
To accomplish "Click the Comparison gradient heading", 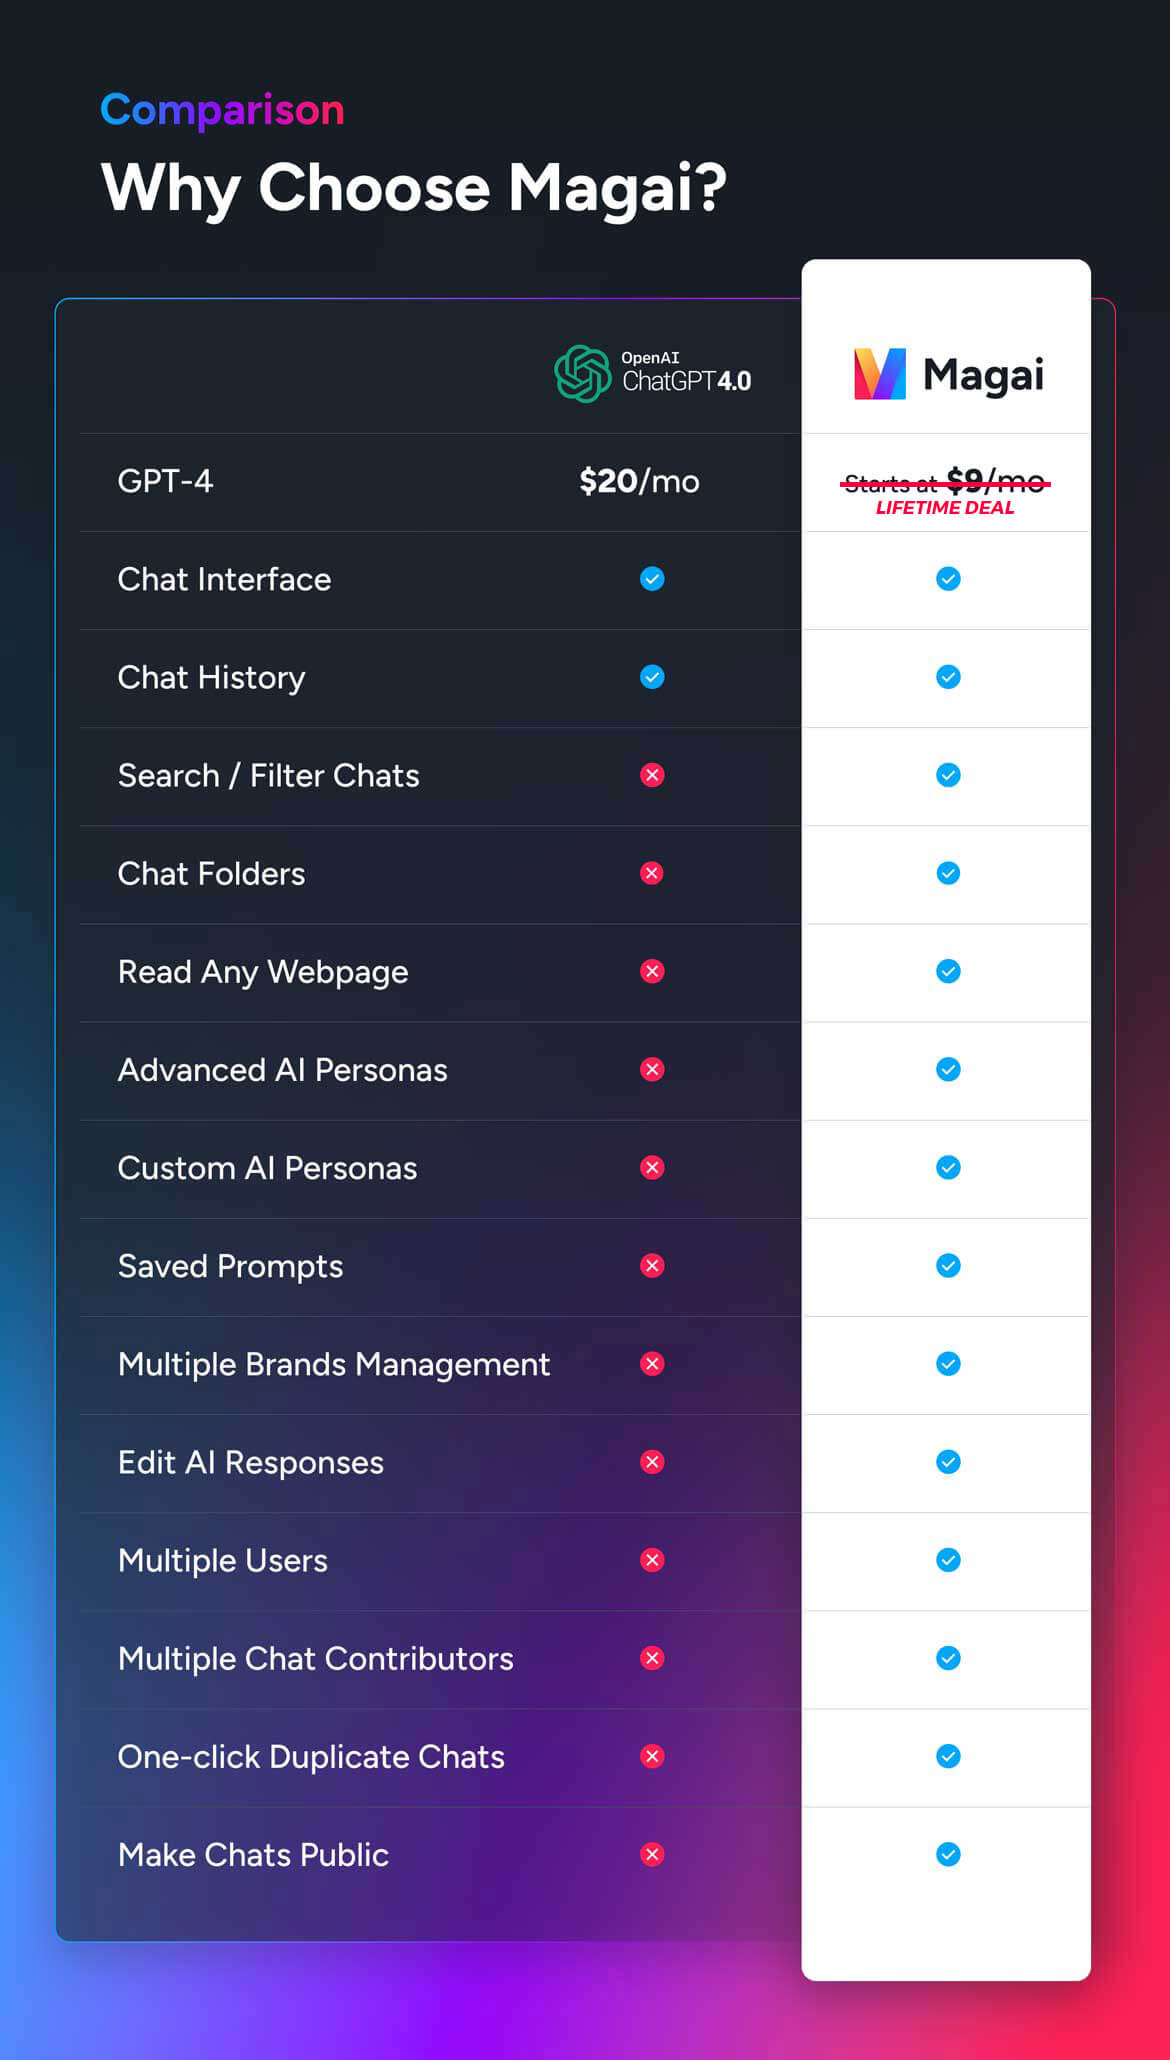I will [x=222, y=110].
